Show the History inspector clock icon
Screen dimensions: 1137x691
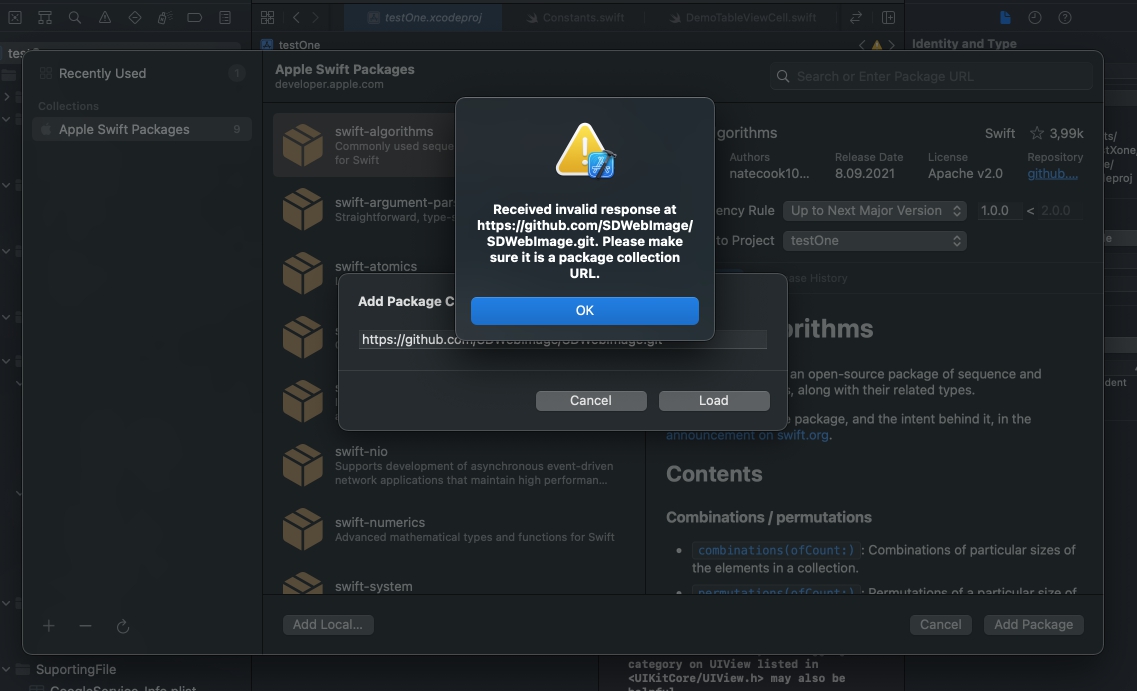(x=1035, y=17)
